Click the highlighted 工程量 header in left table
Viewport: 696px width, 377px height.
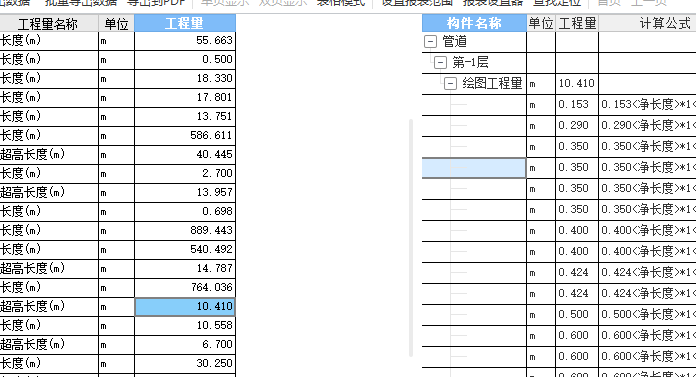(x=185, y=23)
